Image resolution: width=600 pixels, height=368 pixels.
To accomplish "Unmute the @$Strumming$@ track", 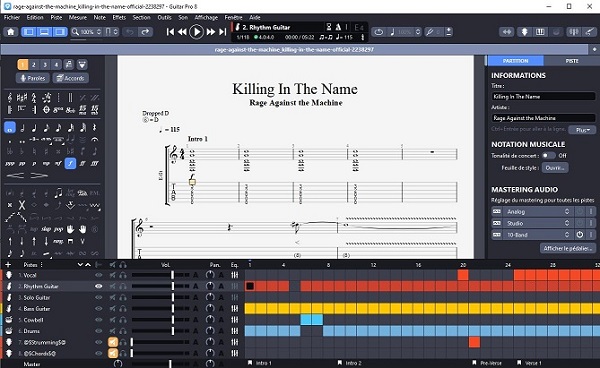I will tap(112, 342).
